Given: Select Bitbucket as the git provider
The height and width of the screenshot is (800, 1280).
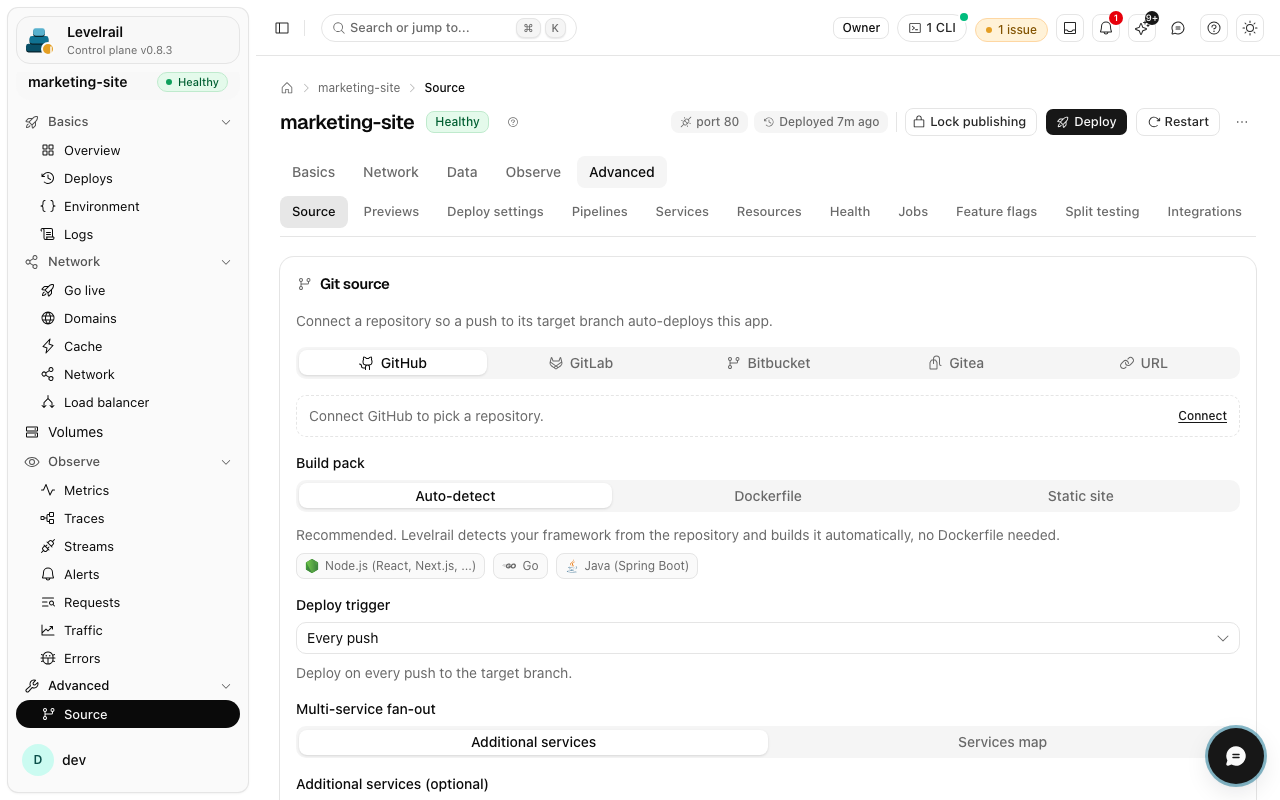Looking at the screenshot, I should coord(768,363).
